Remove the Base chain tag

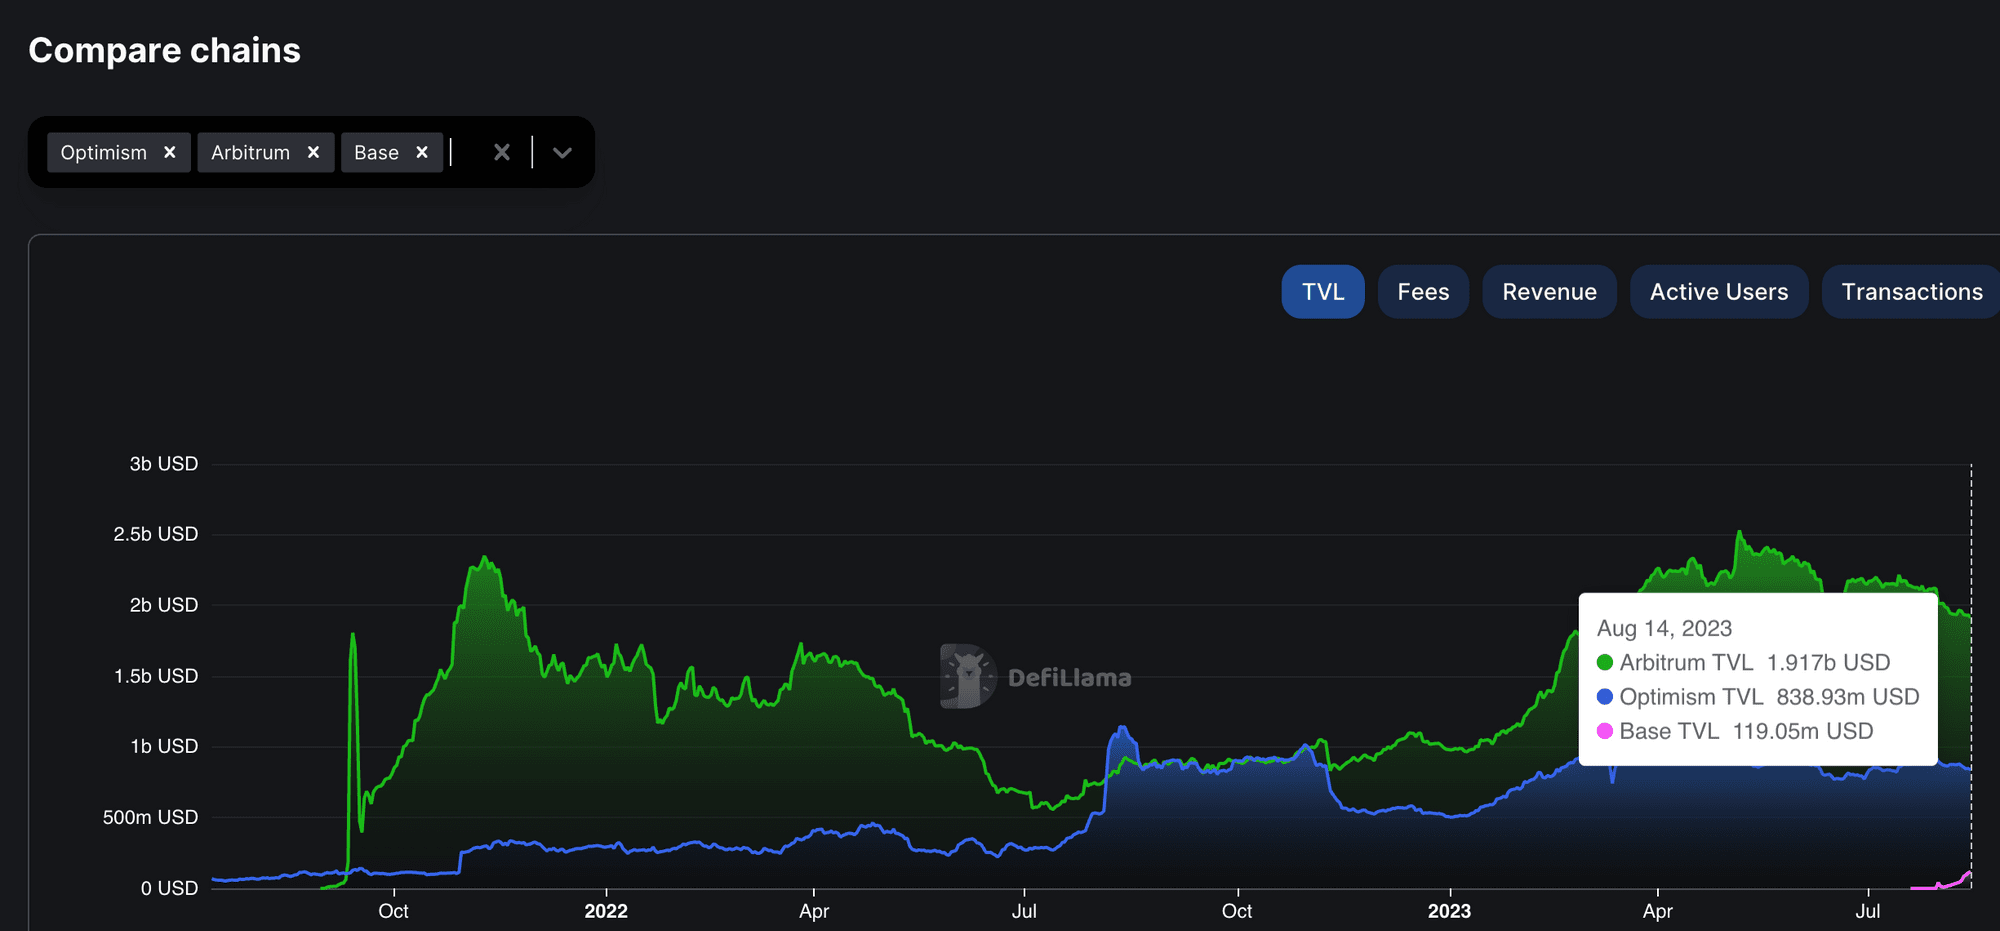(422, 152)
